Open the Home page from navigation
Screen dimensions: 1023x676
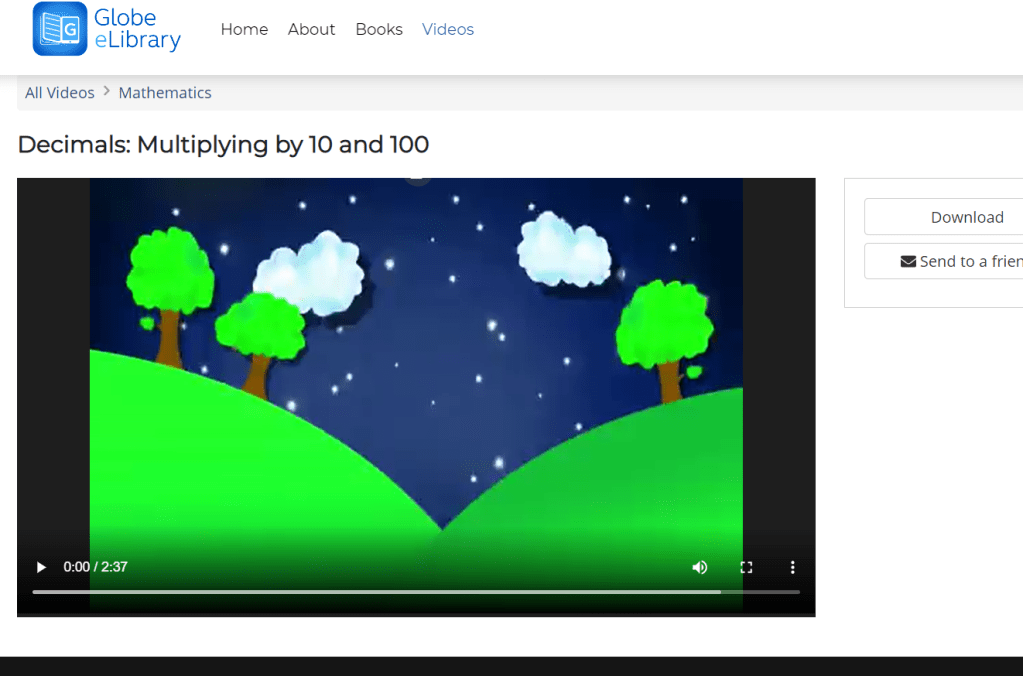[244, 29]
